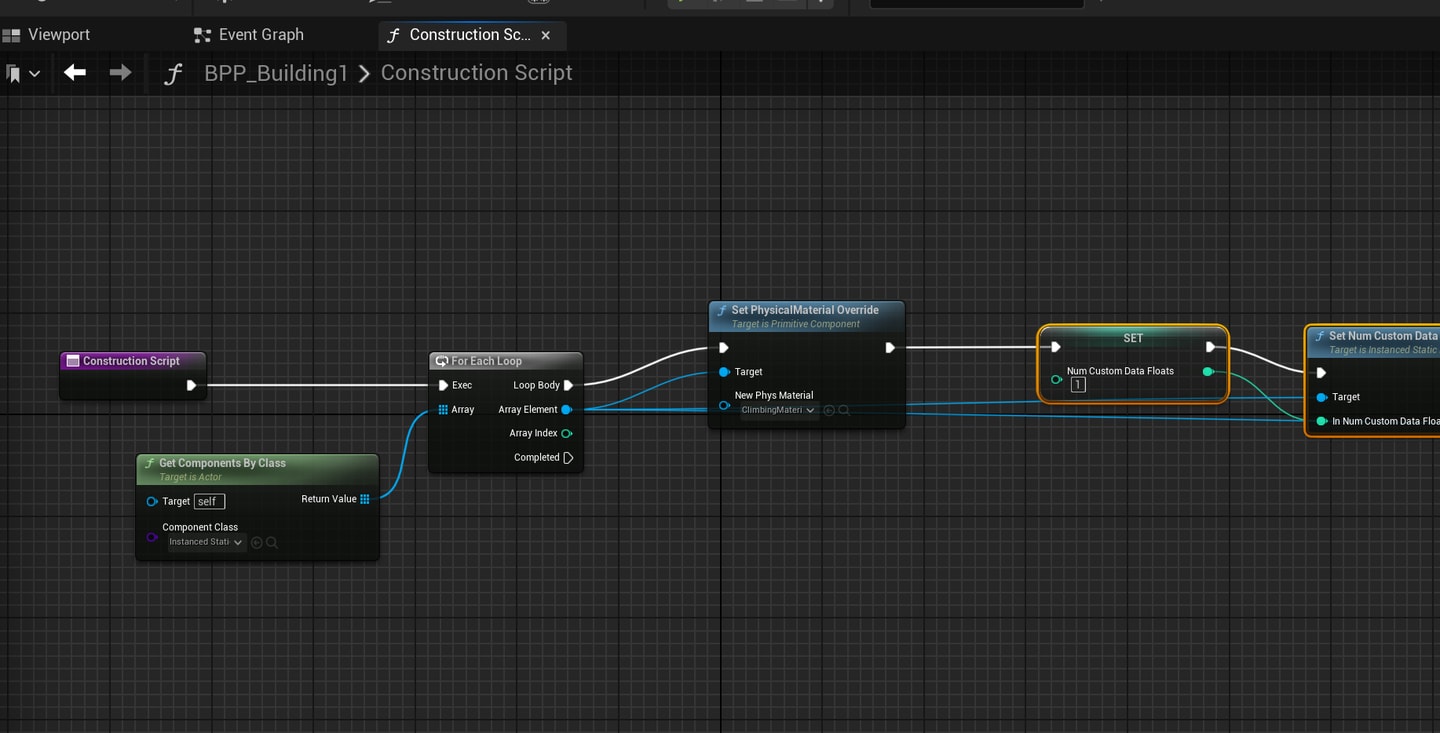Click the Construction Script breadcrumb

tap(476, 73)
